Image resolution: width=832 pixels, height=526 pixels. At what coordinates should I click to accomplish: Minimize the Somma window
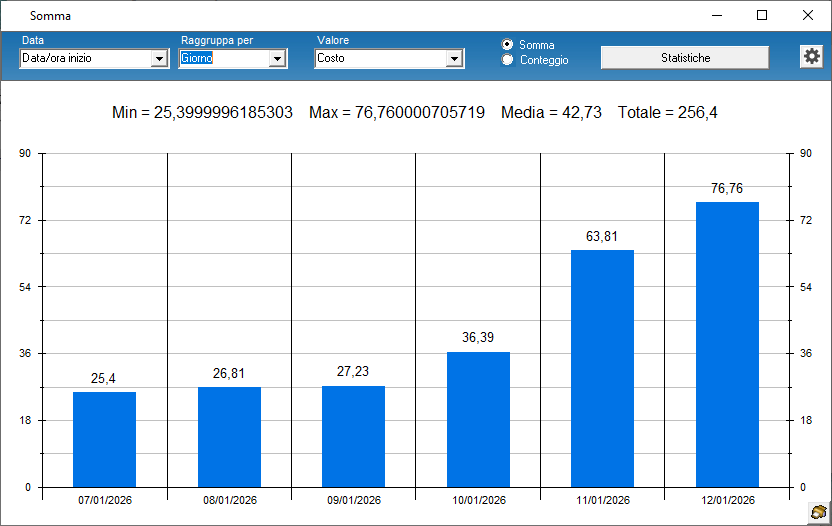(716, 15)
